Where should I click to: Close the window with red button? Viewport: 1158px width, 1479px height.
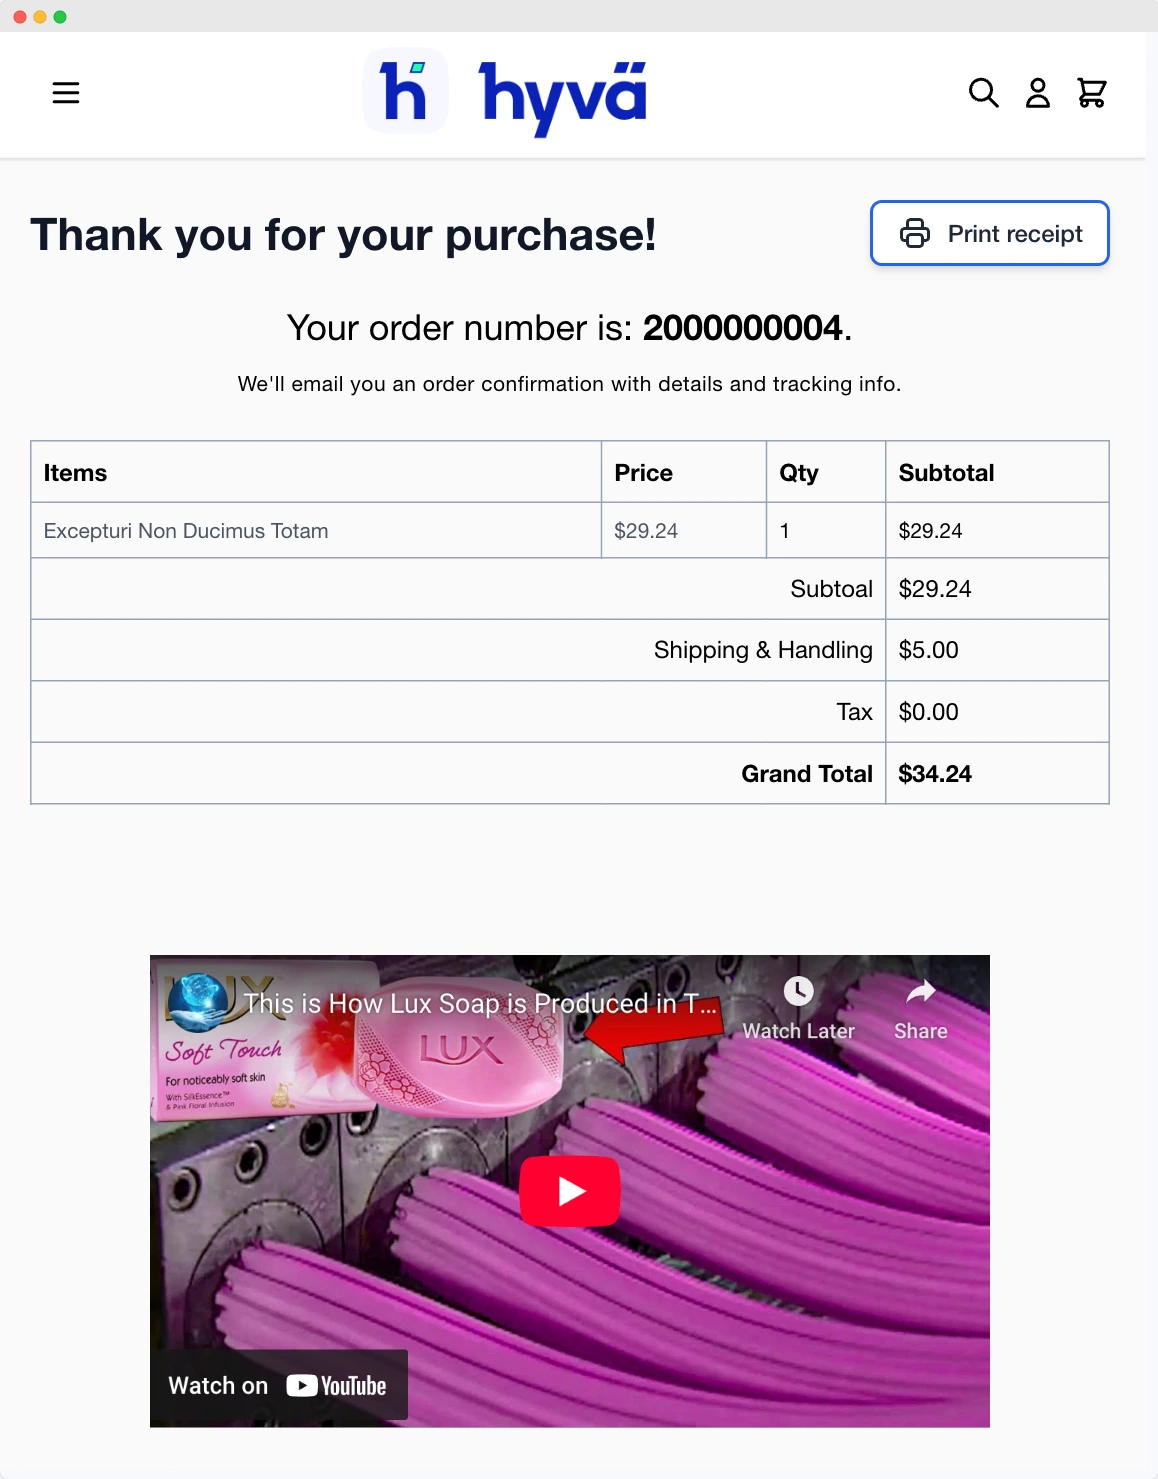(20, 17)
